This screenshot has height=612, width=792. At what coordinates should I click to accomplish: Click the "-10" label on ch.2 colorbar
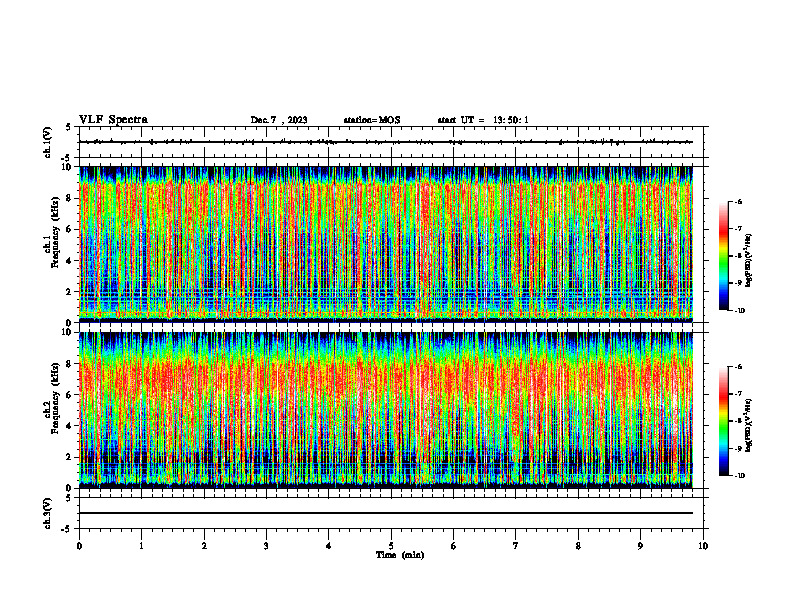click(738, 476)
